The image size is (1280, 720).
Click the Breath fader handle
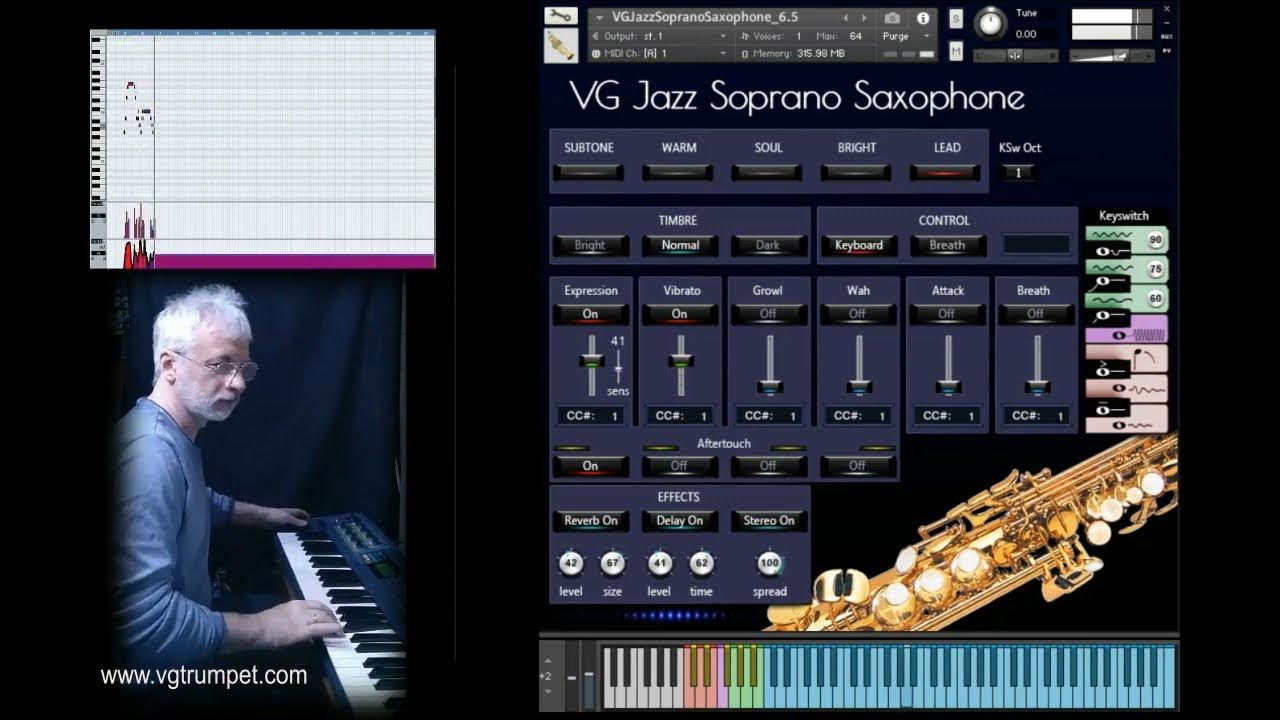[1037, 386]
